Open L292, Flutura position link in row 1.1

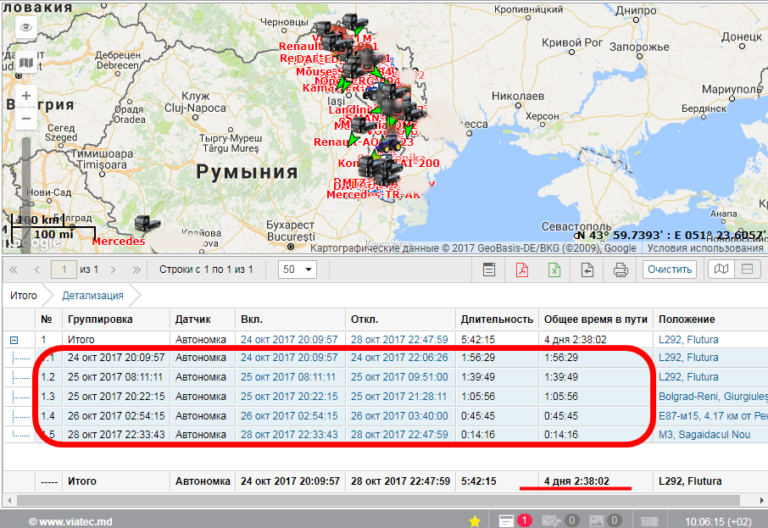[688, 357]
